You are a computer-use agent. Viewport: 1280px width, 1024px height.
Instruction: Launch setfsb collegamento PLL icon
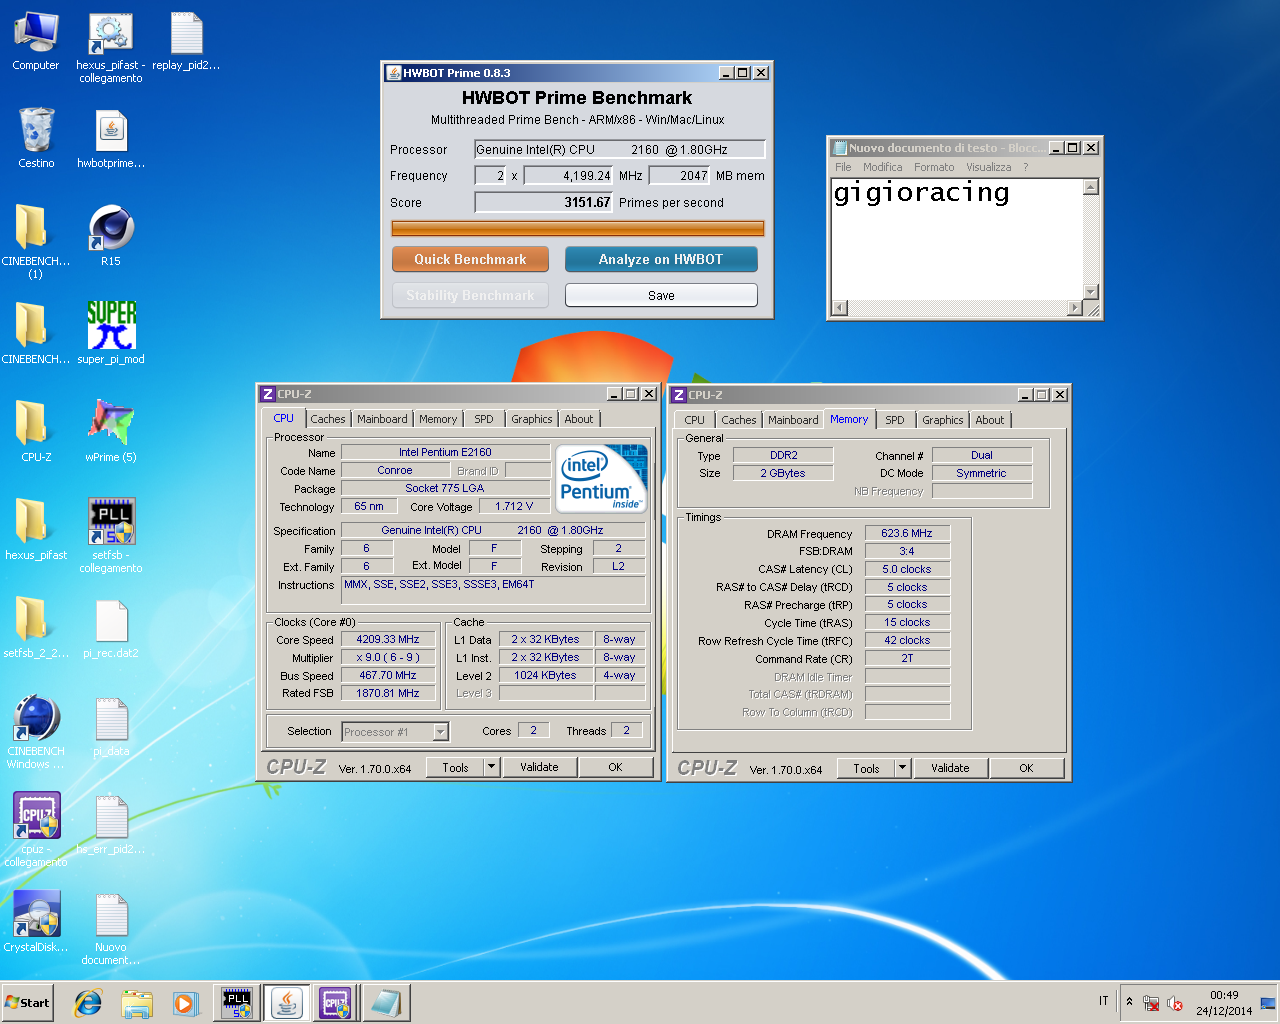(111, 536)
